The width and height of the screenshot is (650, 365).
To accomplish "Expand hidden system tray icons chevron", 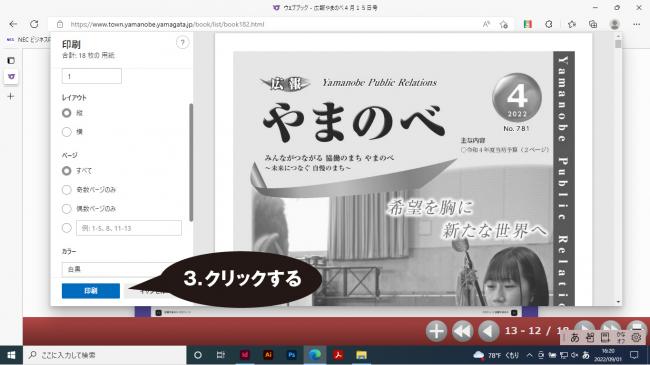I will click(x=529, y=355).
